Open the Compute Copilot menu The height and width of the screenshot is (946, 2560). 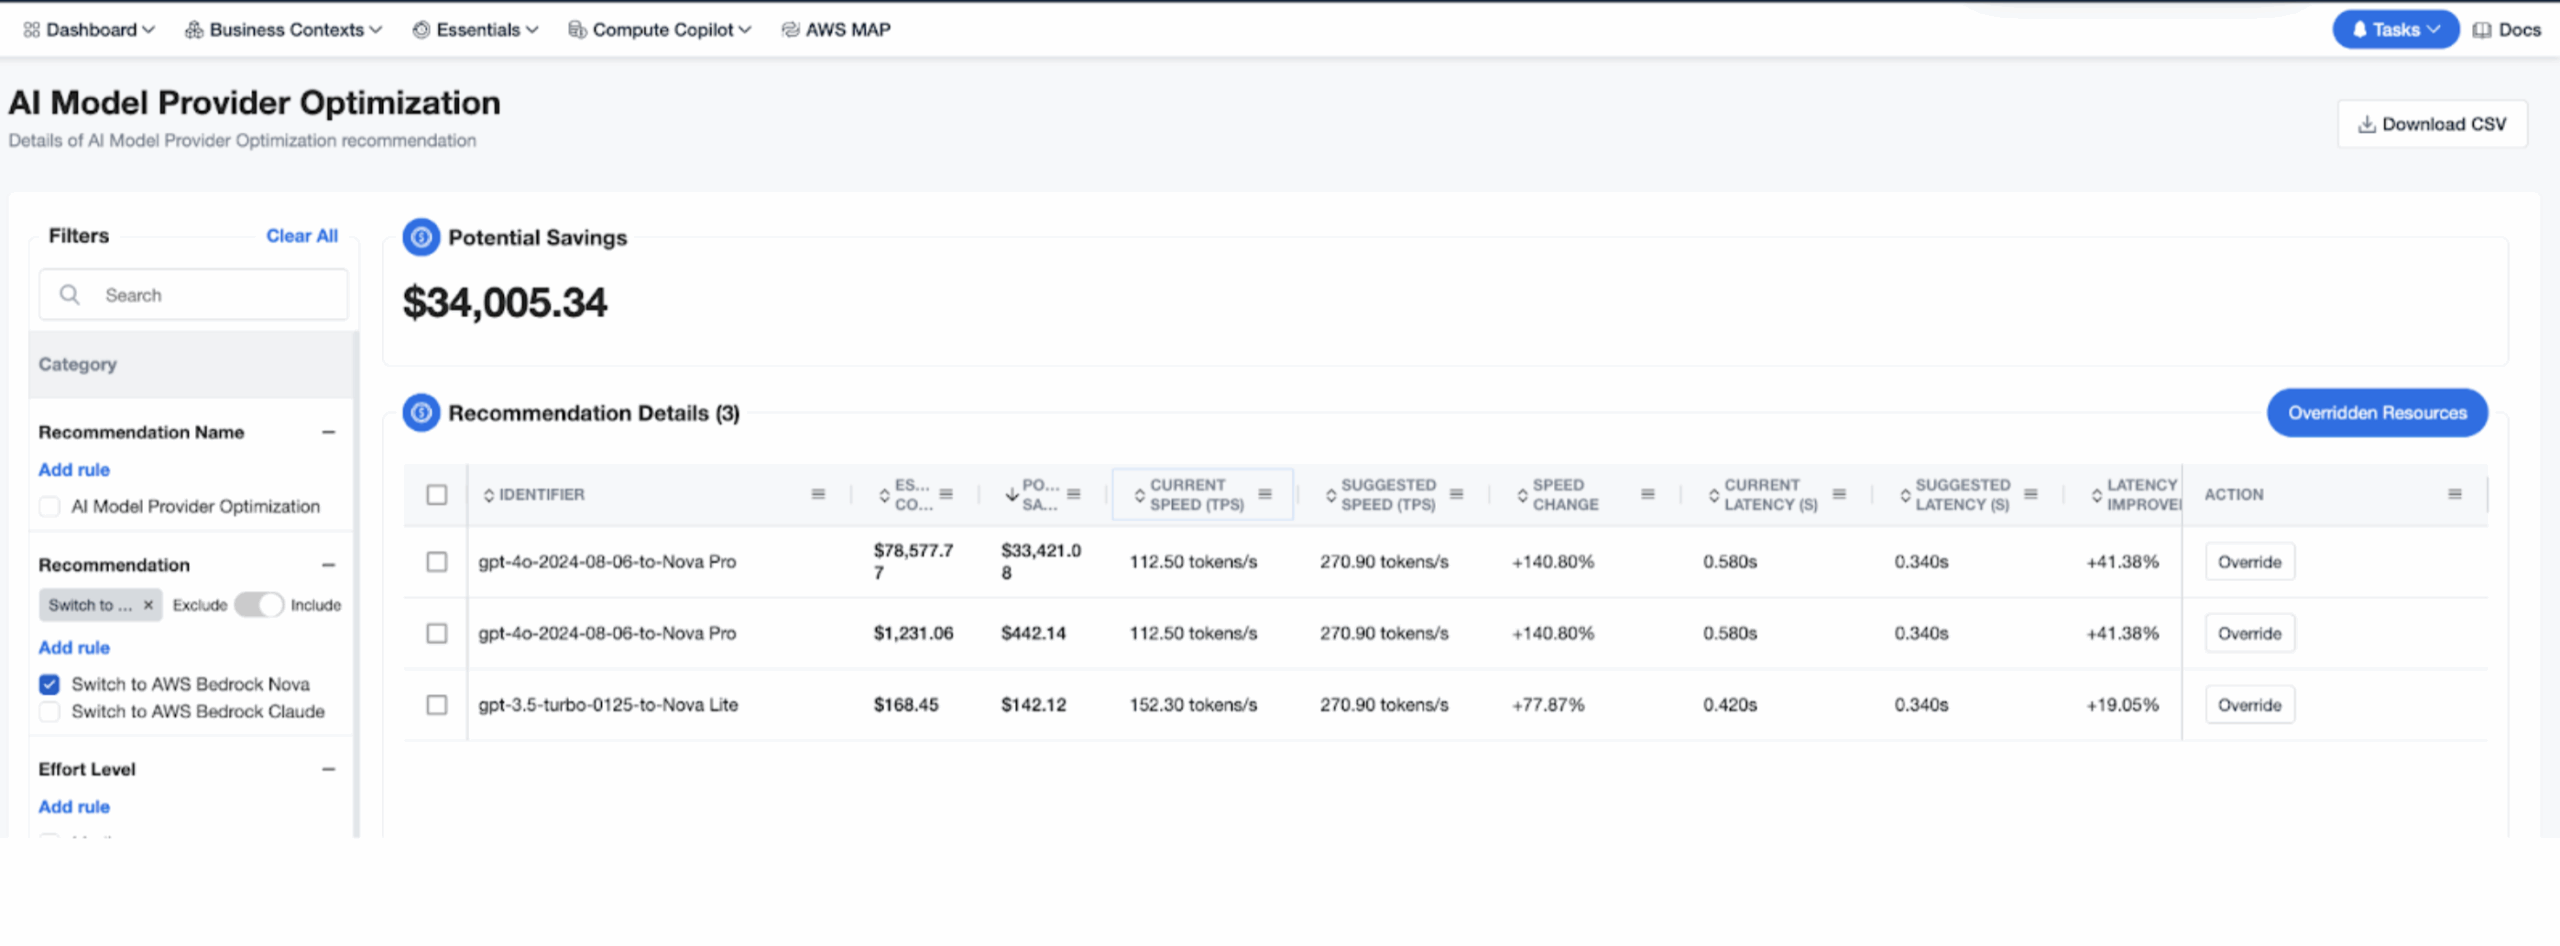pyautogui.click(x=660, y=30)
